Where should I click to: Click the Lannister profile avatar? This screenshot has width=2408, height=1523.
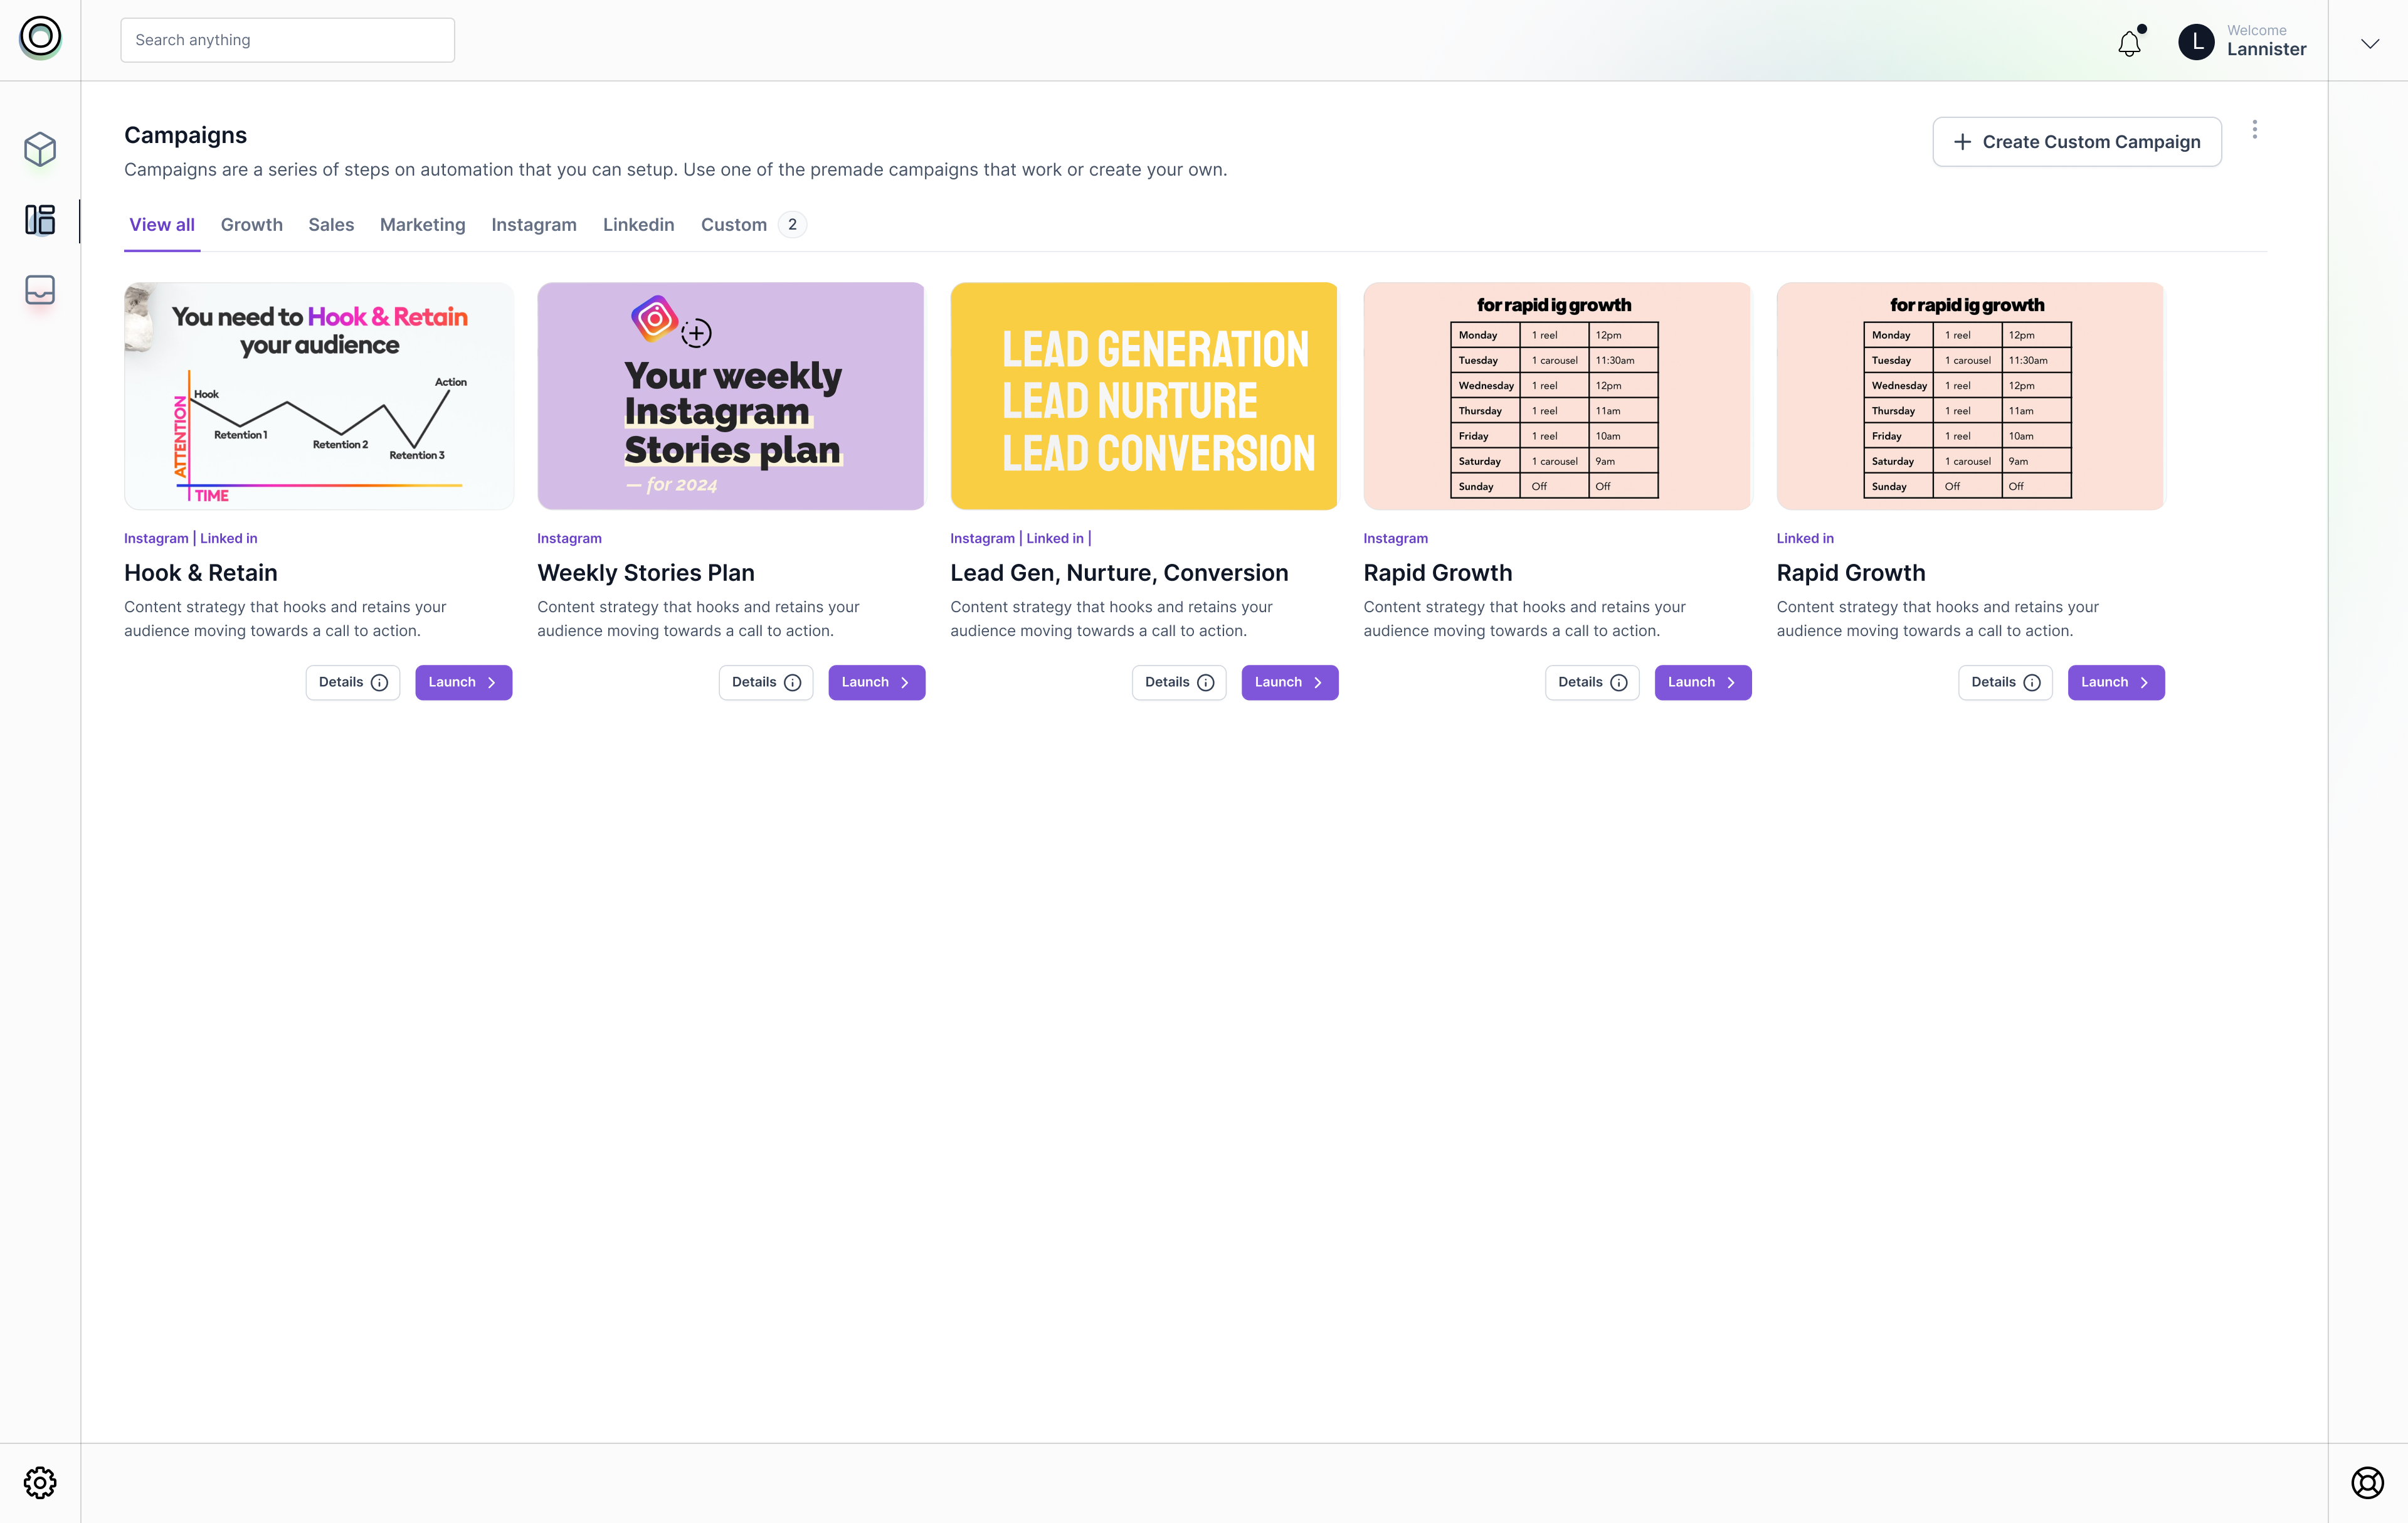click(2196, 41)
